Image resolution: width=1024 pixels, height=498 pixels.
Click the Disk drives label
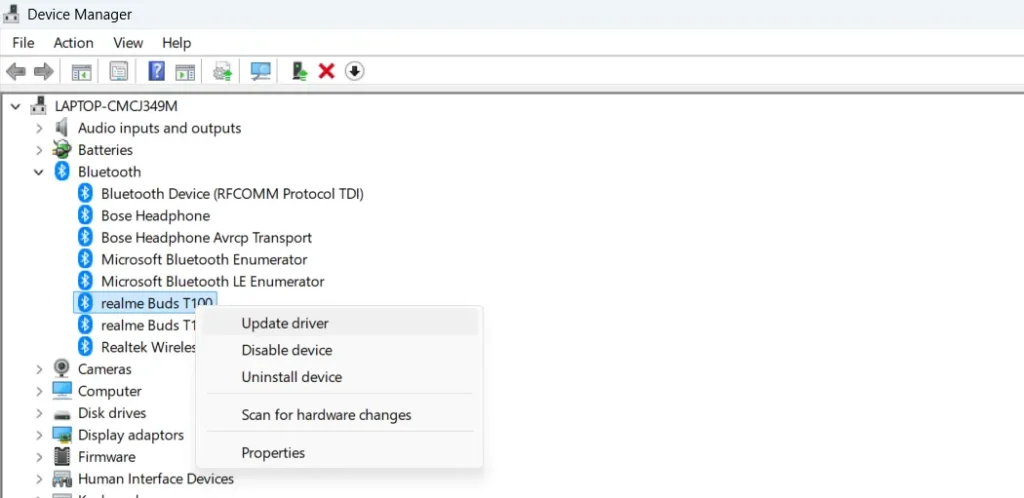tap(112, 413)
